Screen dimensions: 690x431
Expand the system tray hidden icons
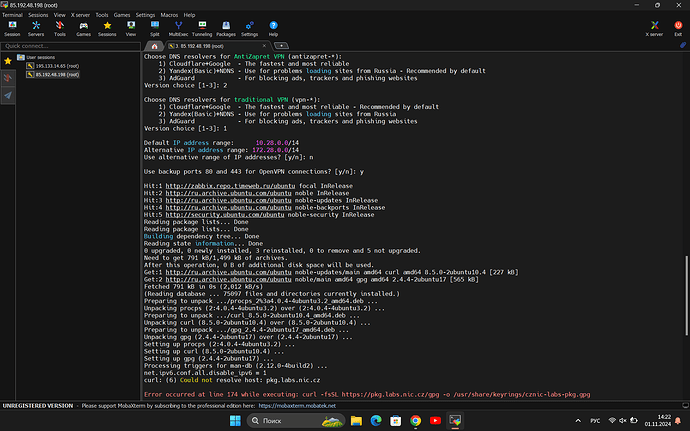point(578,421)
